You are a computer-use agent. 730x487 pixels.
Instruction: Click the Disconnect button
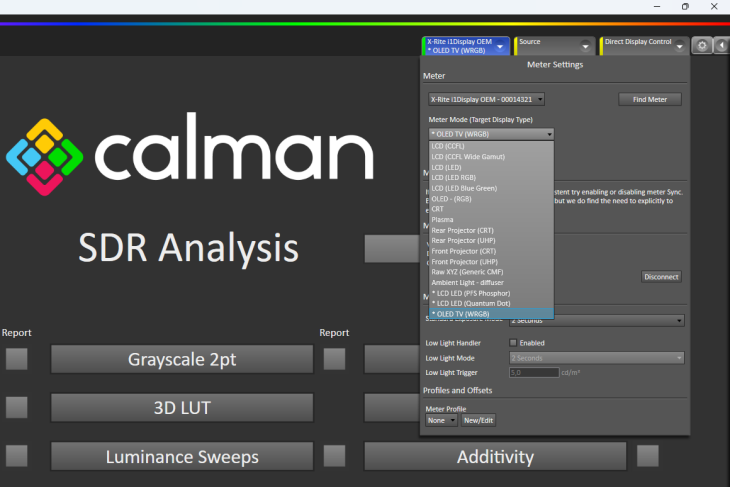tap(661, 277)
